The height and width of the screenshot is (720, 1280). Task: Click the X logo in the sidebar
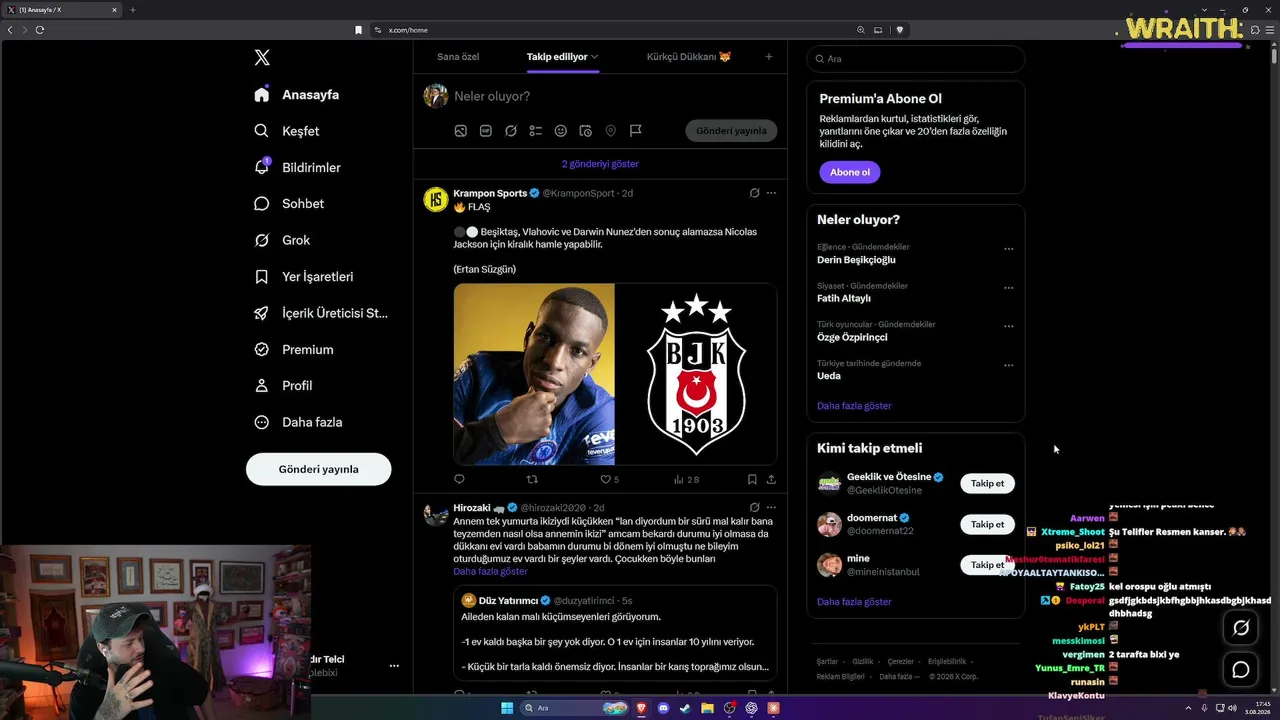262,58
